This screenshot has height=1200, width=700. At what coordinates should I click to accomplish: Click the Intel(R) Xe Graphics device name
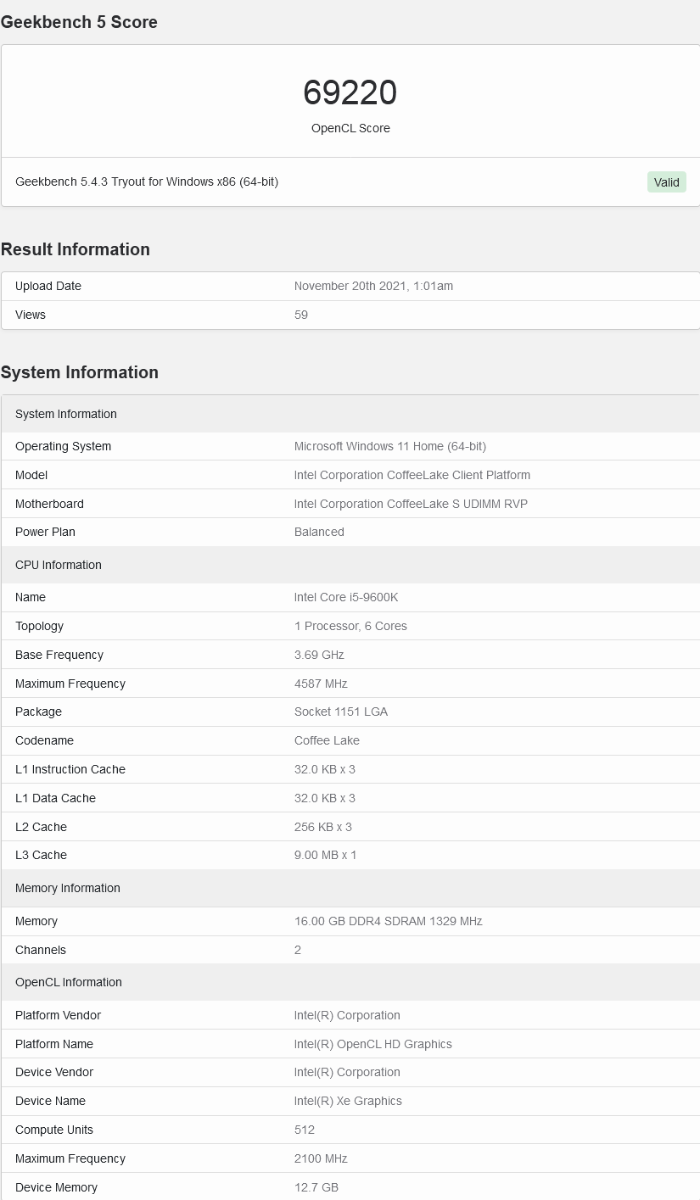348,1101
